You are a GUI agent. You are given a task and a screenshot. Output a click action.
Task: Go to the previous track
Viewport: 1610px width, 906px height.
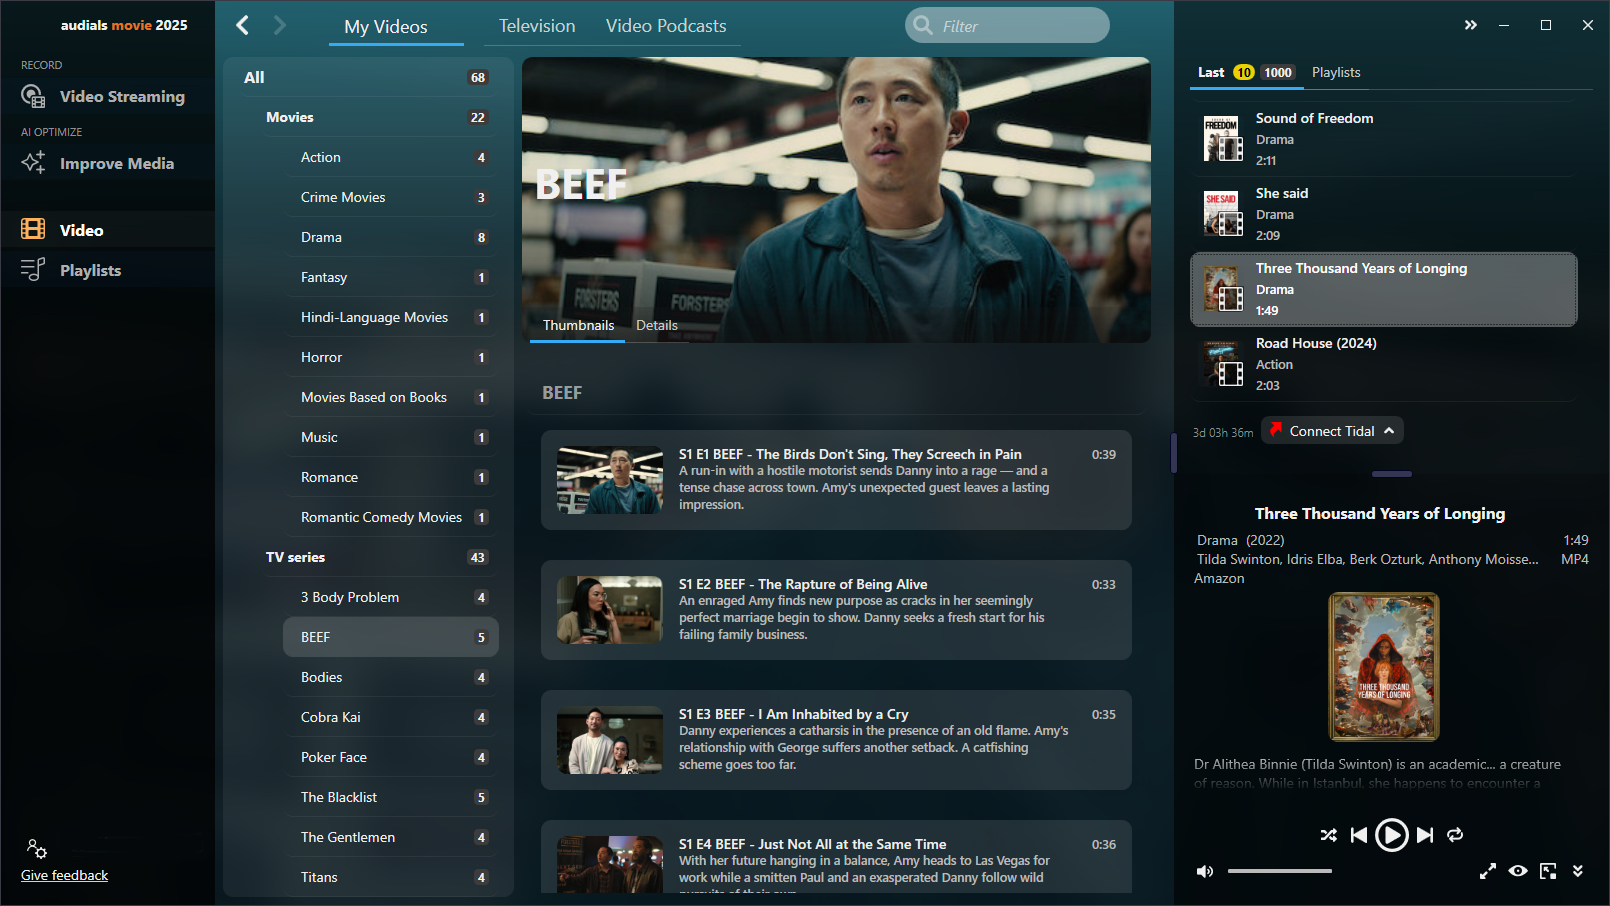click(1358, 835)
